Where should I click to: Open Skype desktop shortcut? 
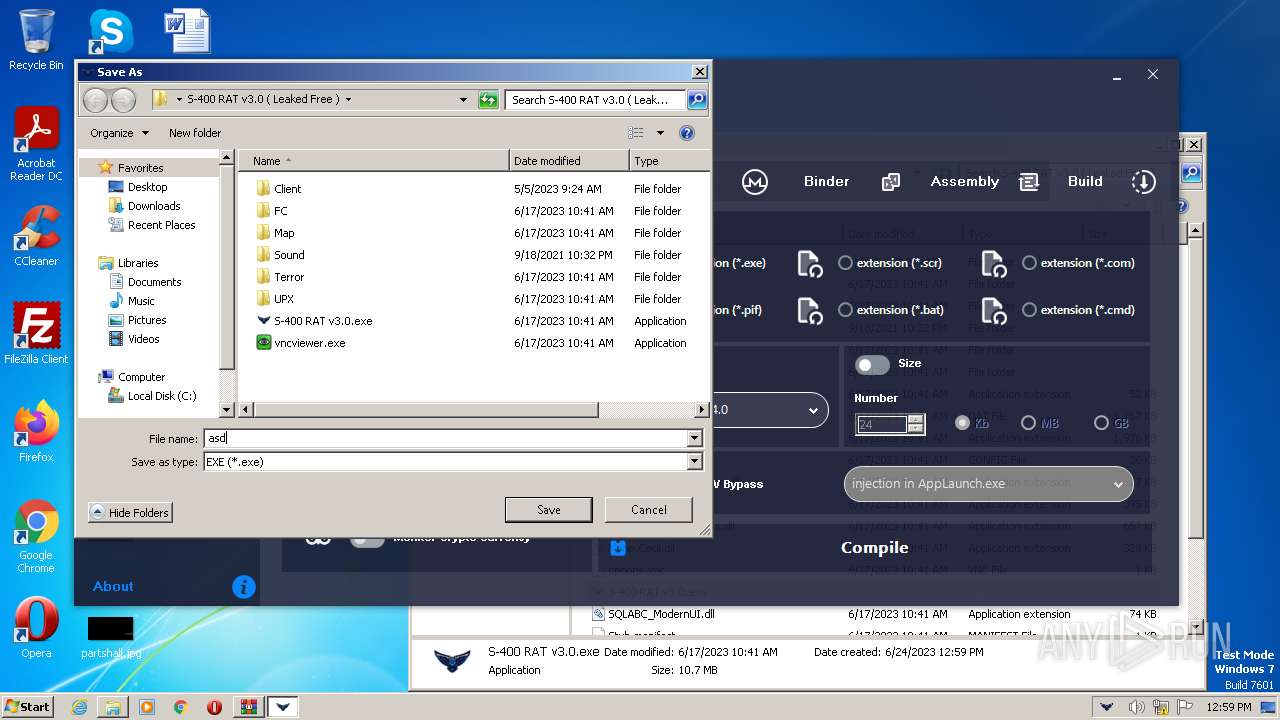click(110, 32)
